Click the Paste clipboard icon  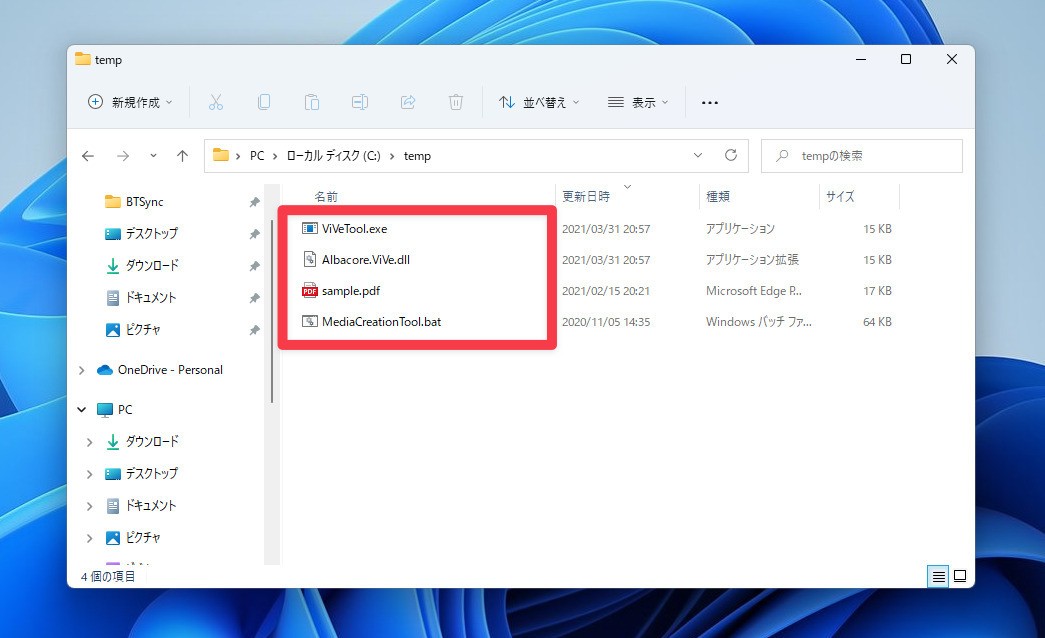[312, 102]
